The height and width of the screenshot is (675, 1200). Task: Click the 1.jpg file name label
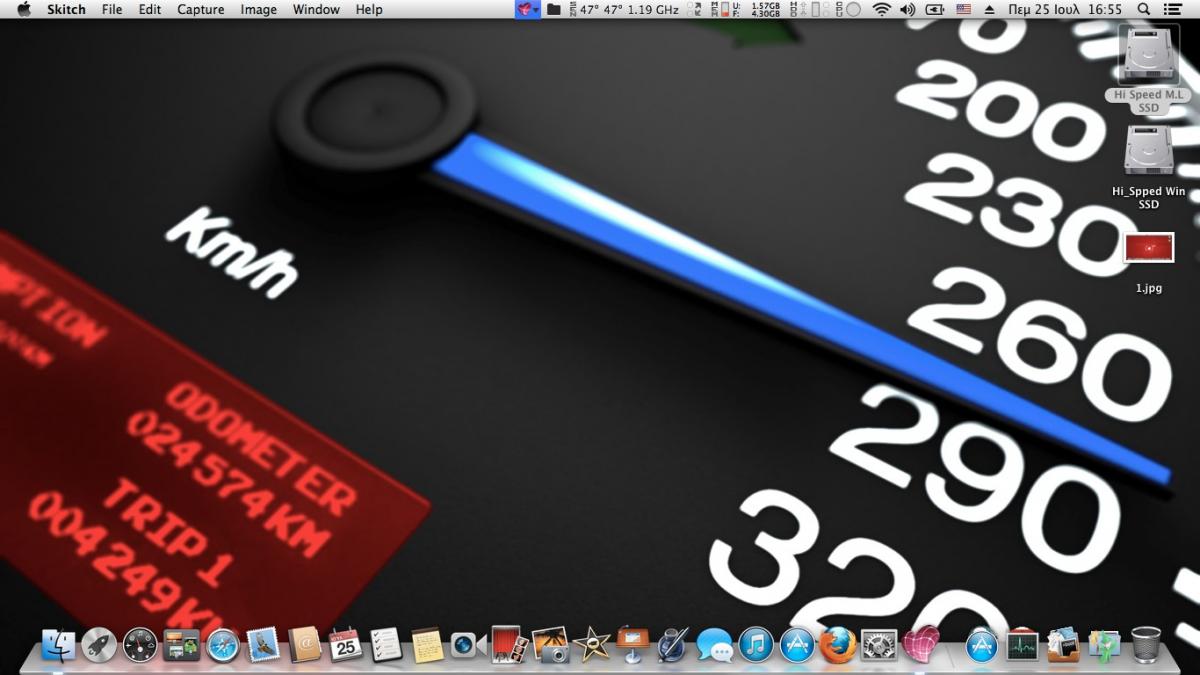coord(1148,288)
